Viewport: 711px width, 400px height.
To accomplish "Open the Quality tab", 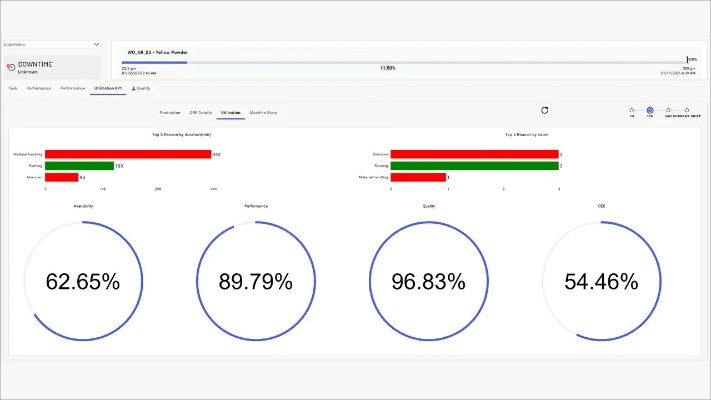I will pos(143,88).
